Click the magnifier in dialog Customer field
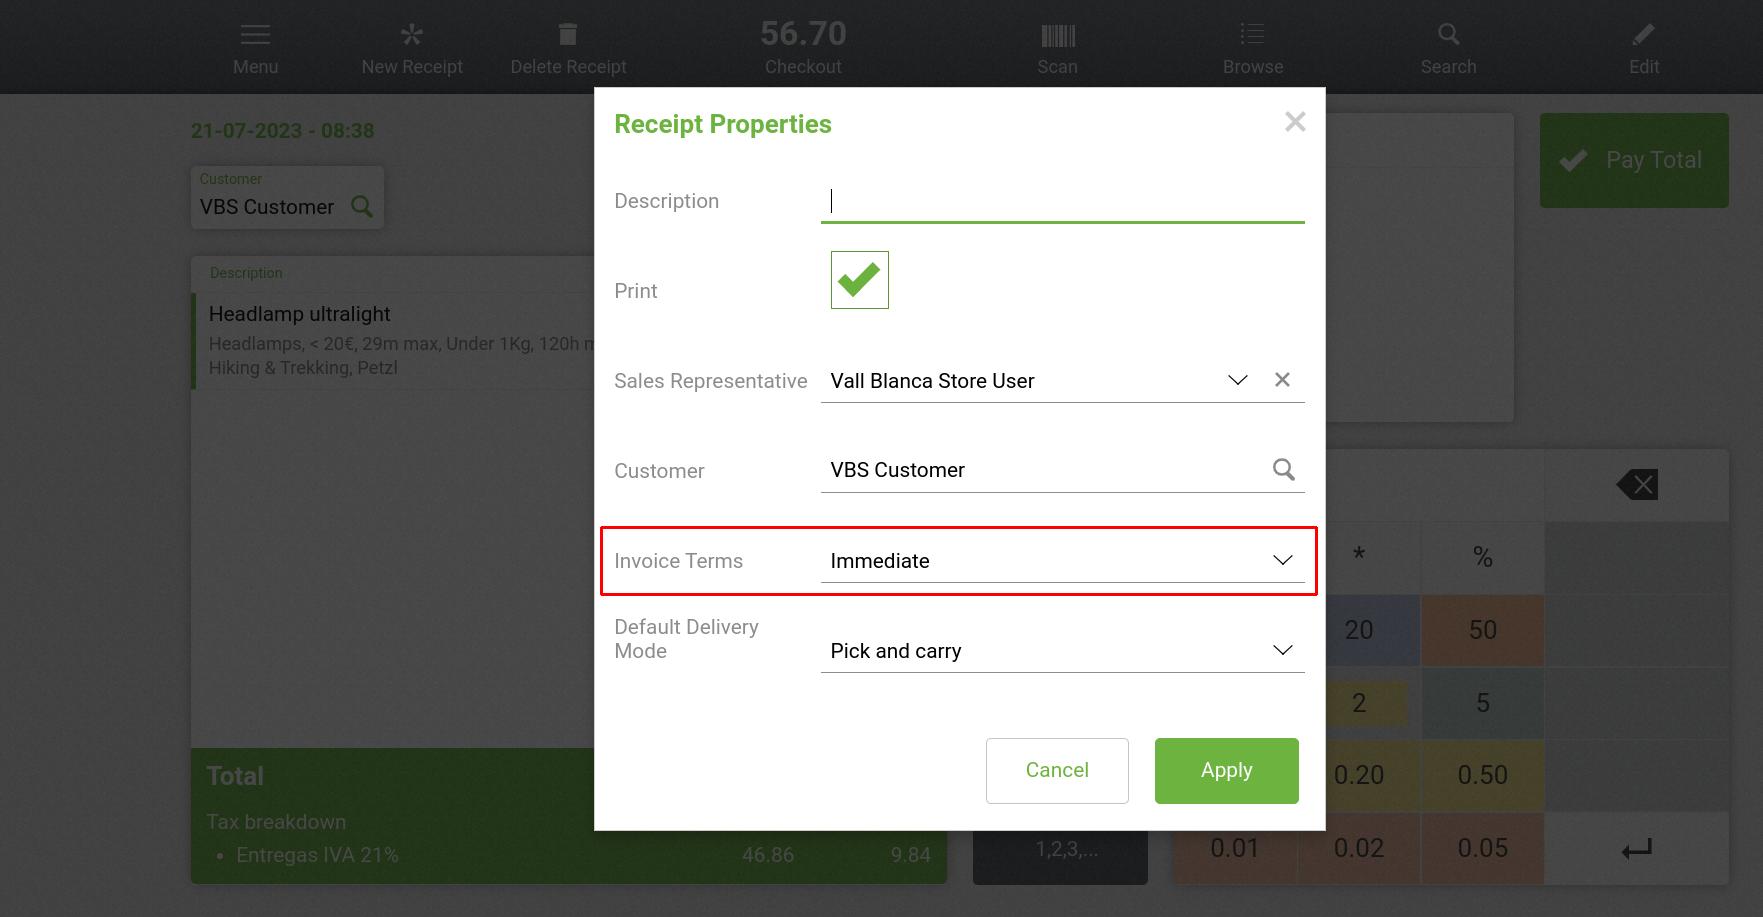1763x917 pixels. [1283, 470]
